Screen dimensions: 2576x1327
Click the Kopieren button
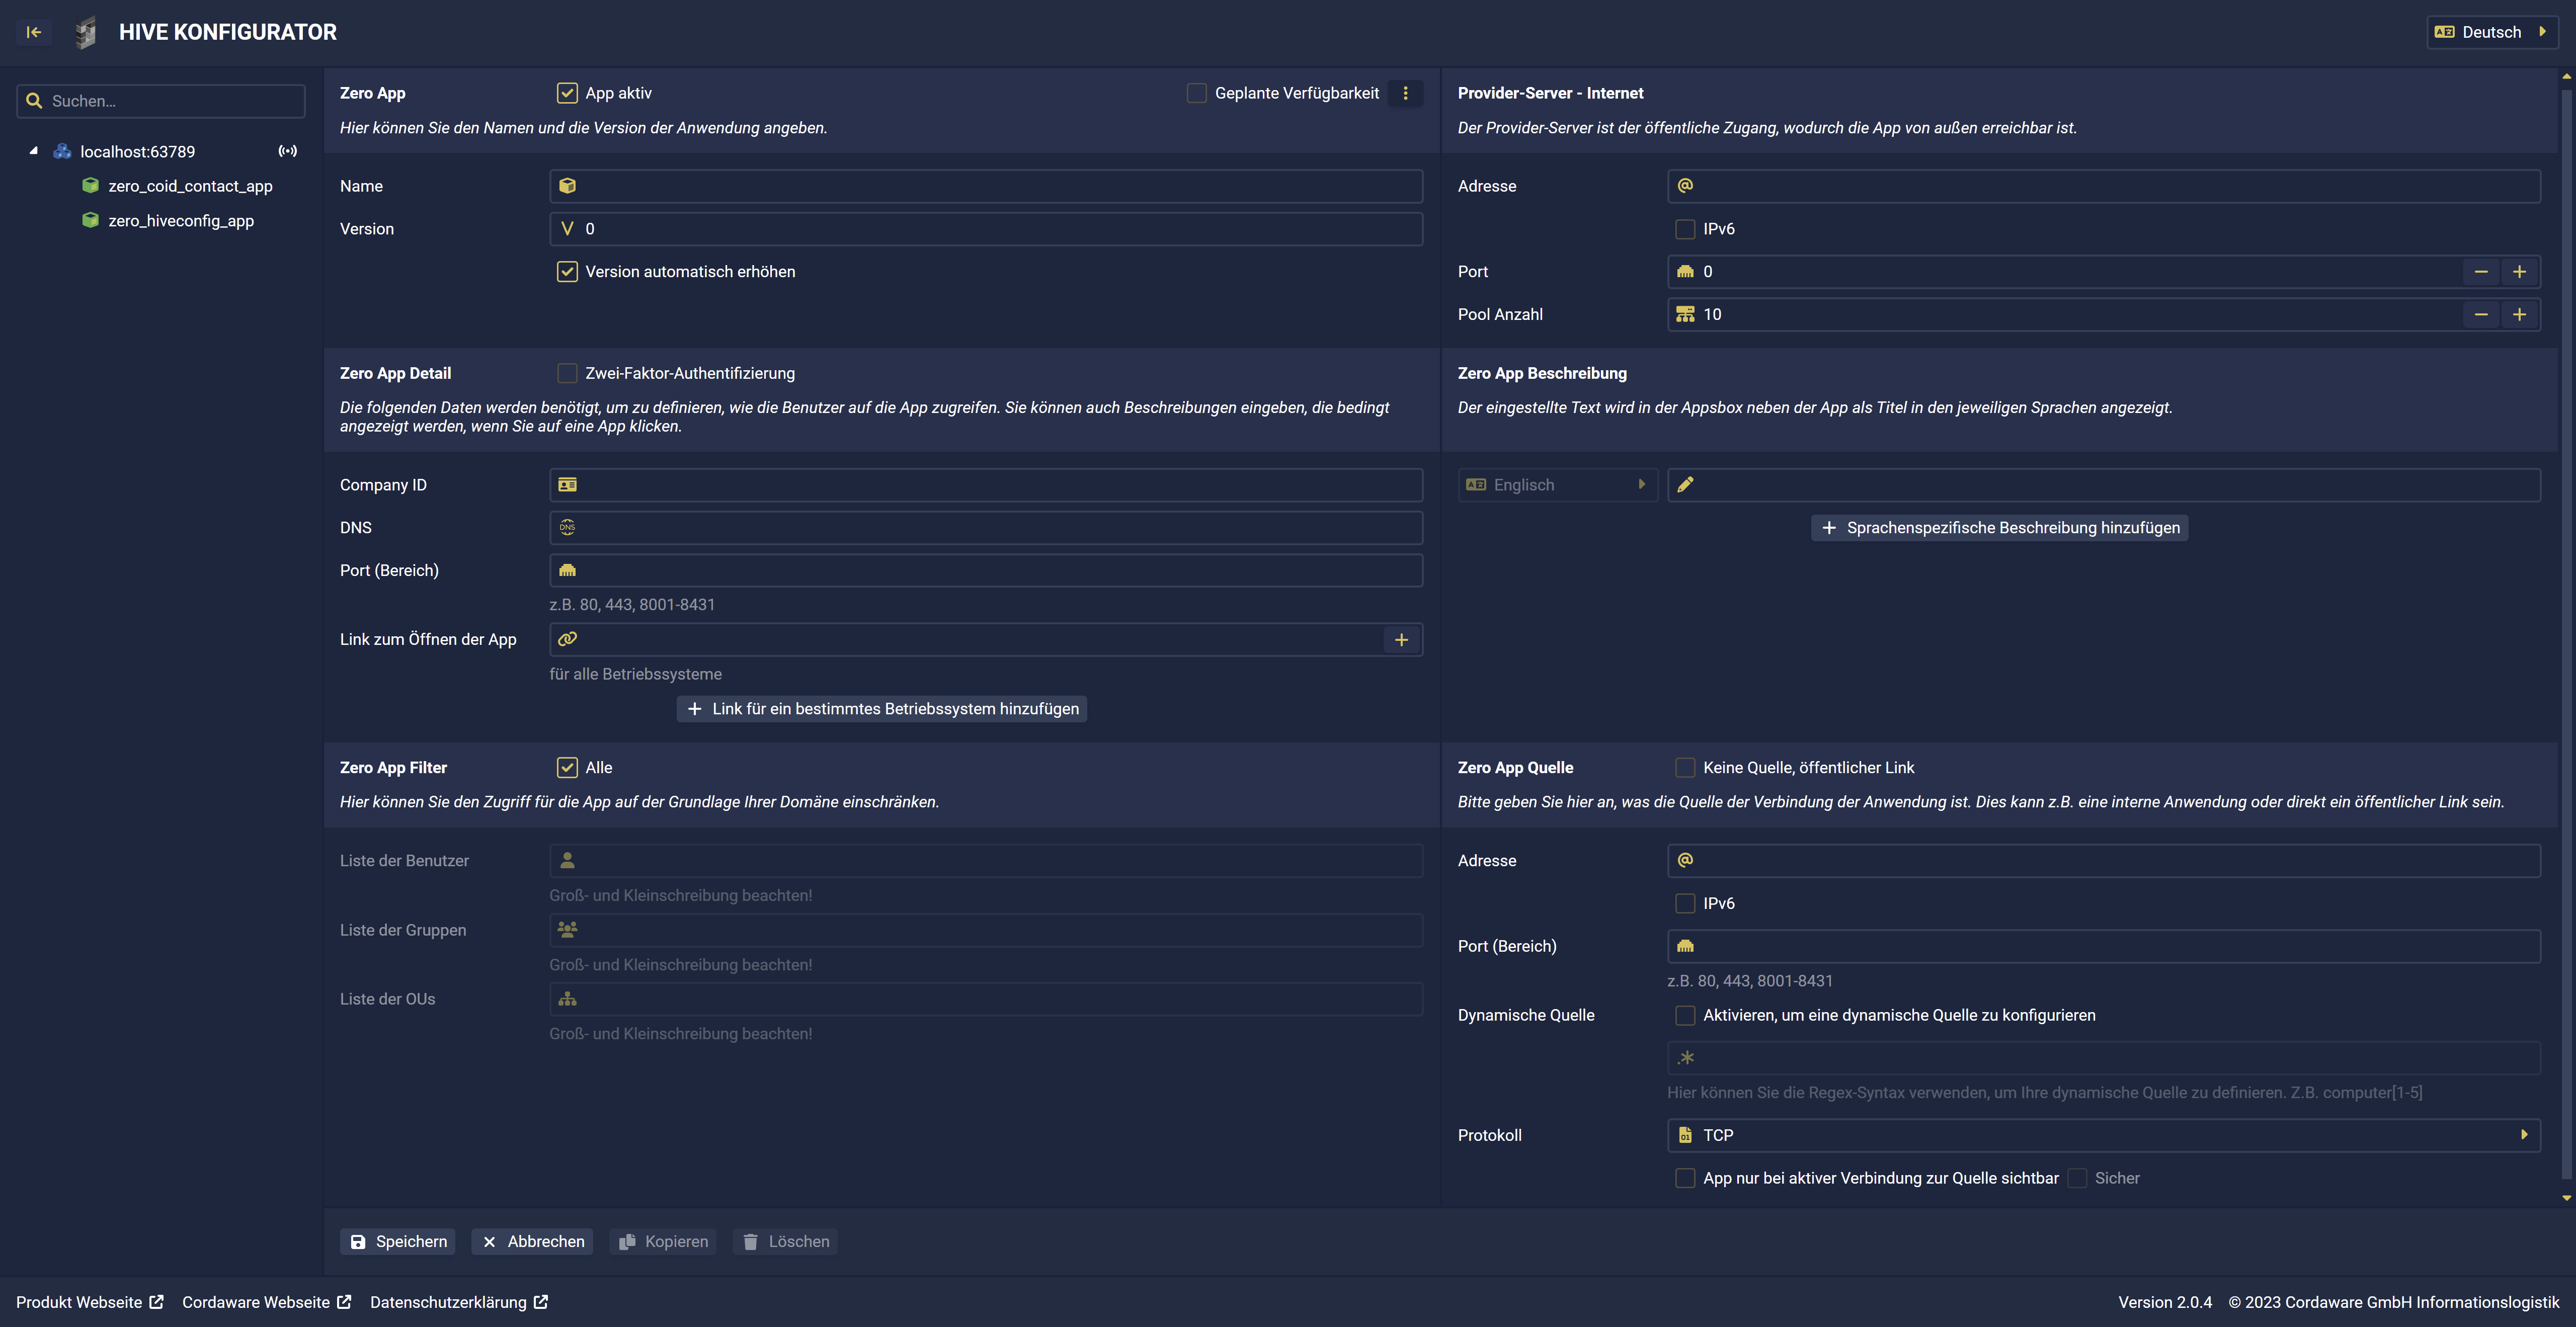pyautogui.click(x=663, y=1241)
